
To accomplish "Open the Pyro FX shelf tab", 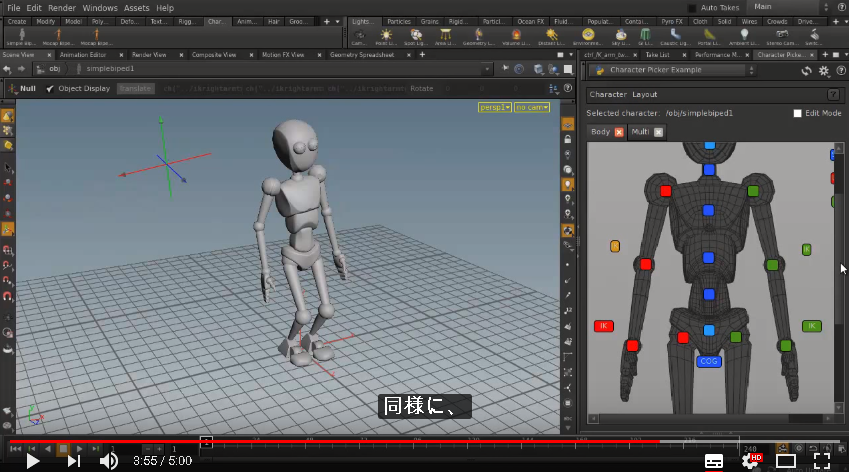I will 671,22.
